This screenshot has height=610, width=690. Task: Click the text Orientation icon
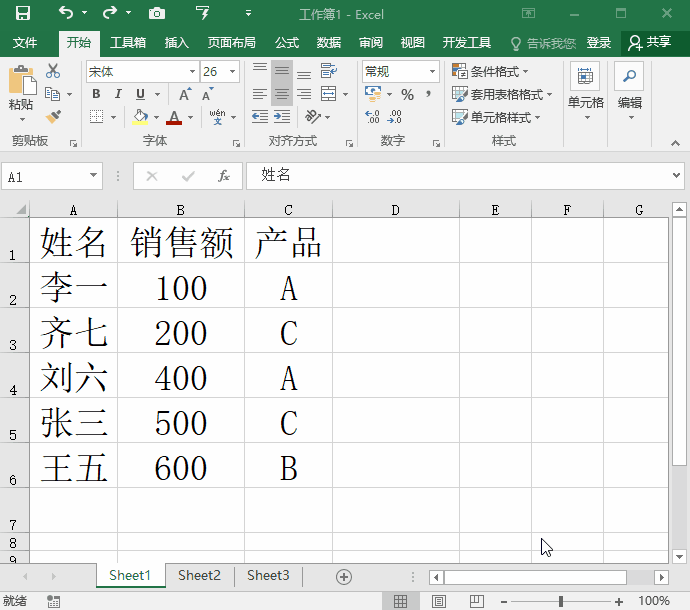313,117
